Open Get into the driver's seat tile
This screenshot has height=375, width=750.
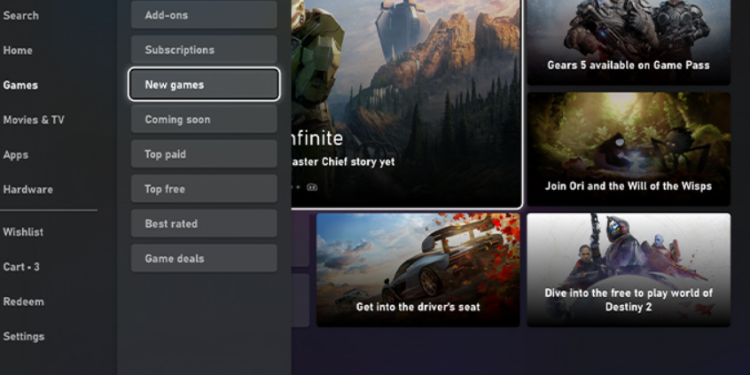pos(418,270)
